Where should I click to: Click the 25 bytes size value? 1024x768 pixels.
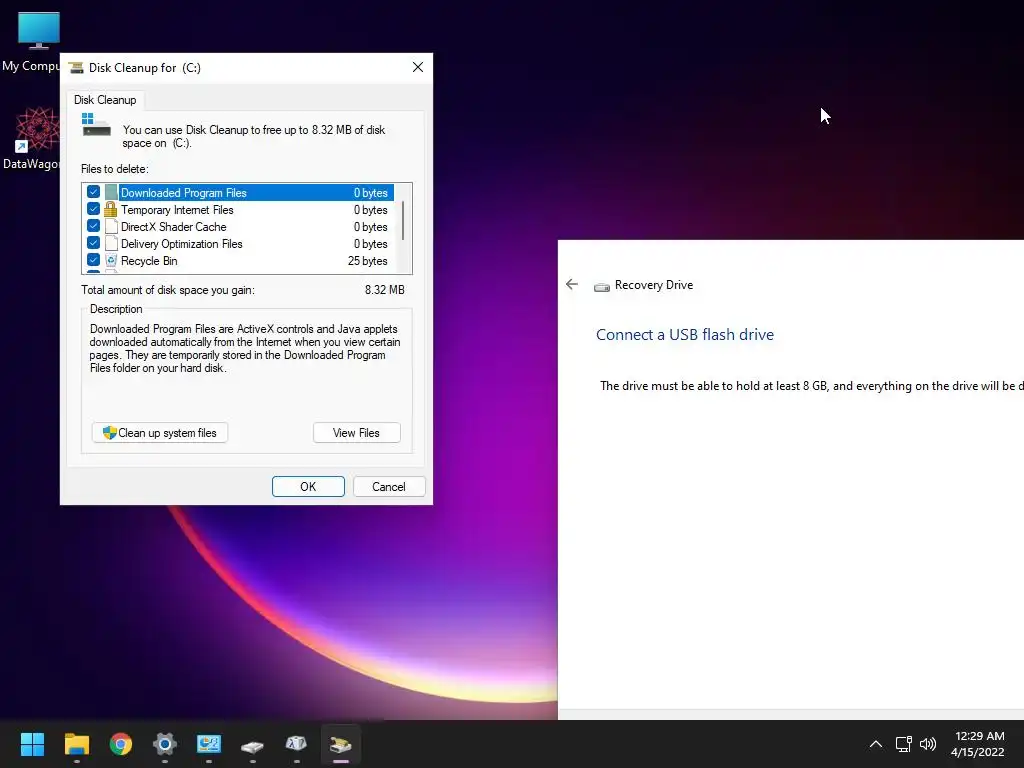coord(368,261)
